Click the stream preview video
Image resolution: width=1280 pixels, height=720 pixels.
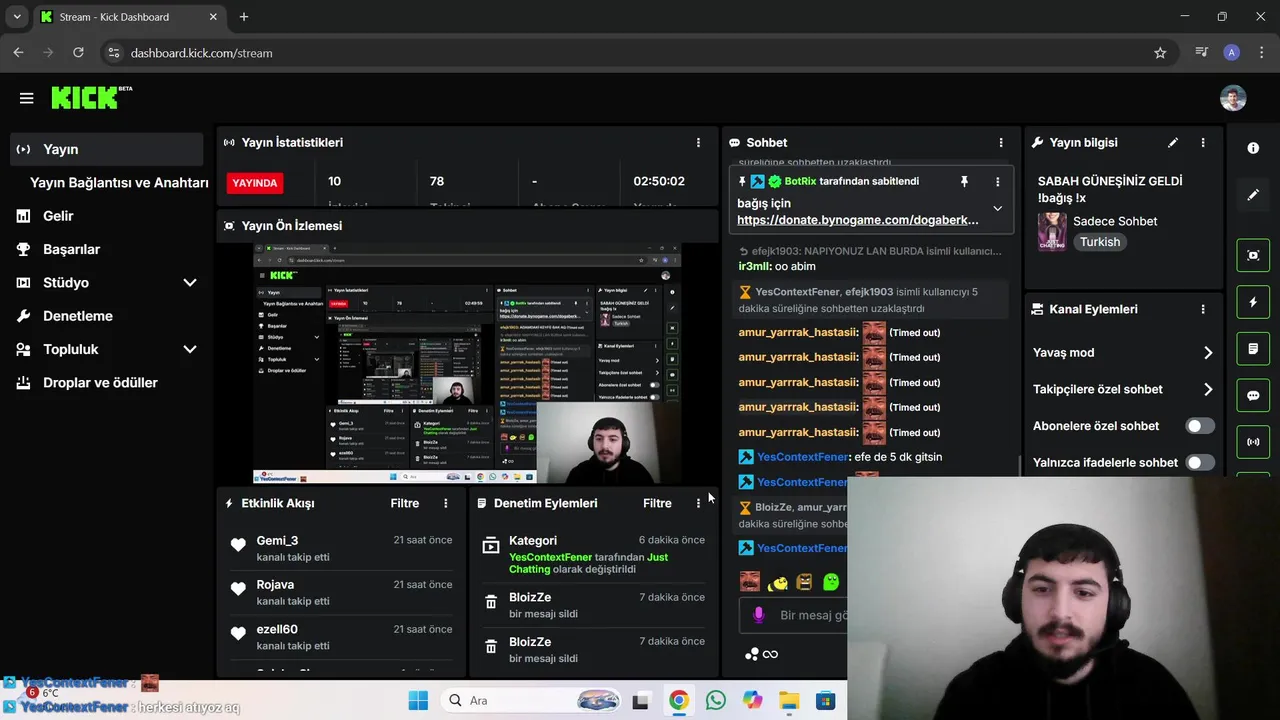(467, 363)
